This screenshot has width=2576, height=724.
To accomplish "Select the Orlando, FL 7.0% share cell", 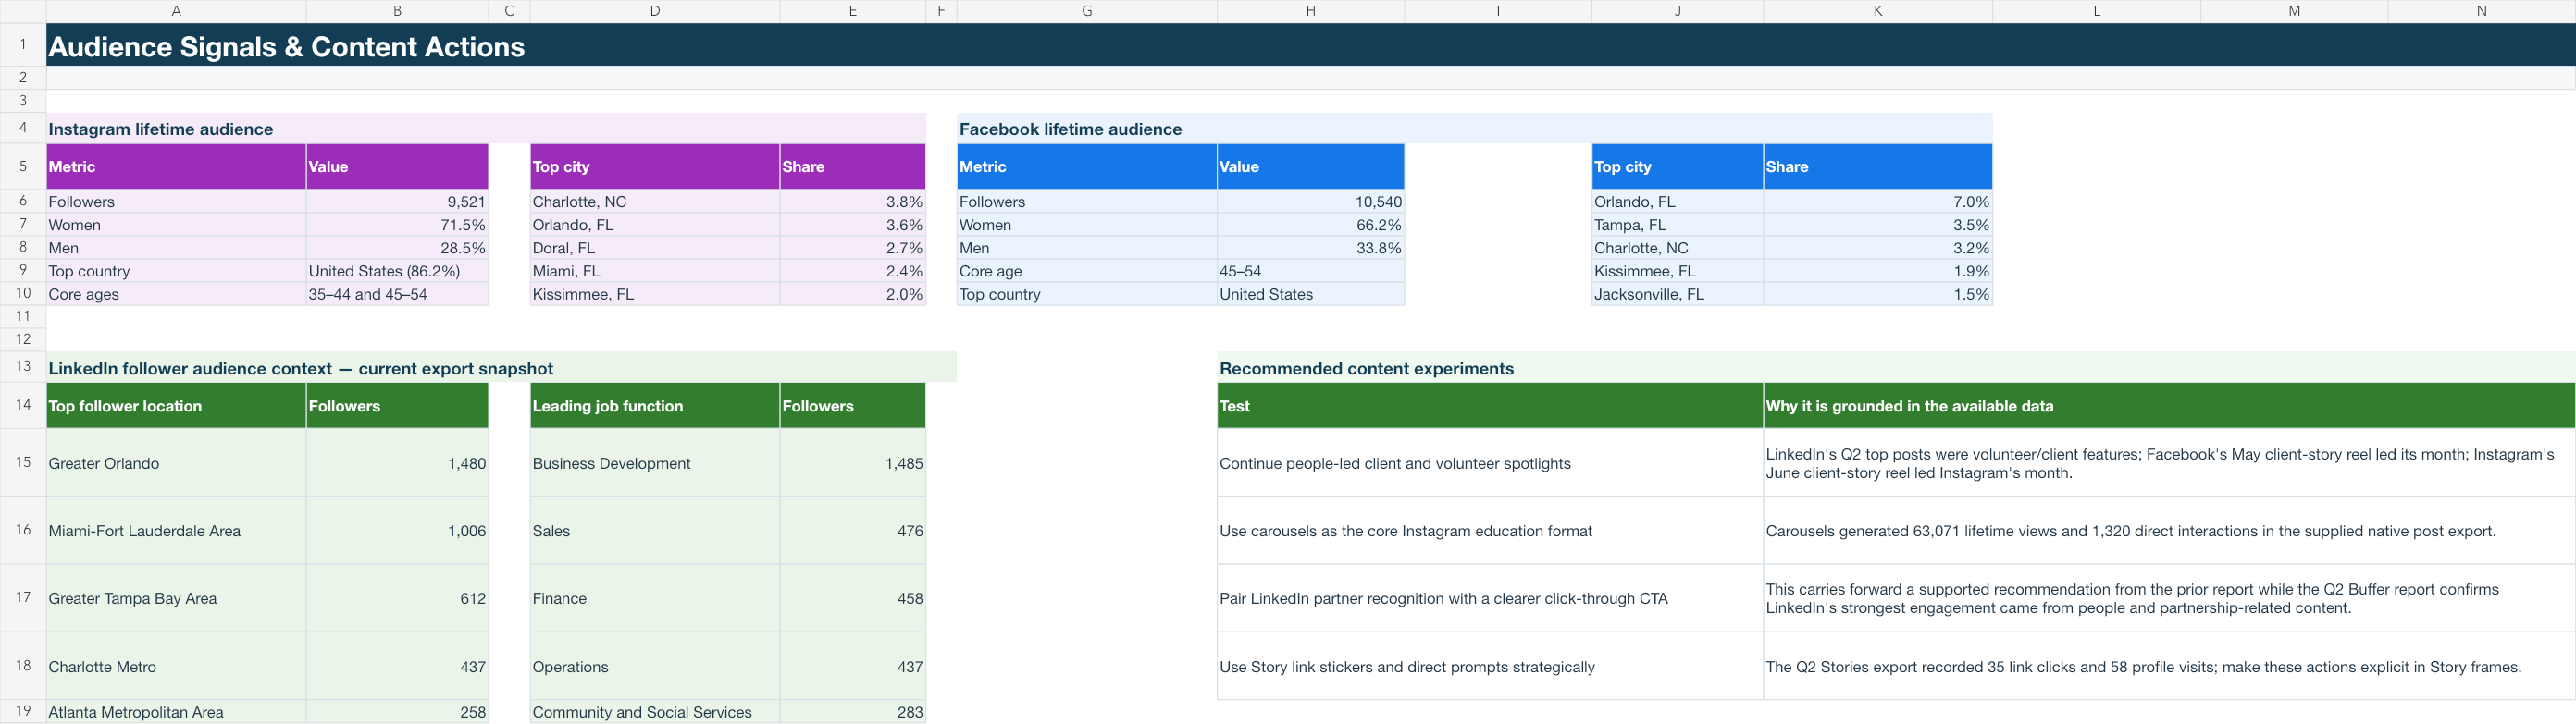I will click(x=1878, y=201).
